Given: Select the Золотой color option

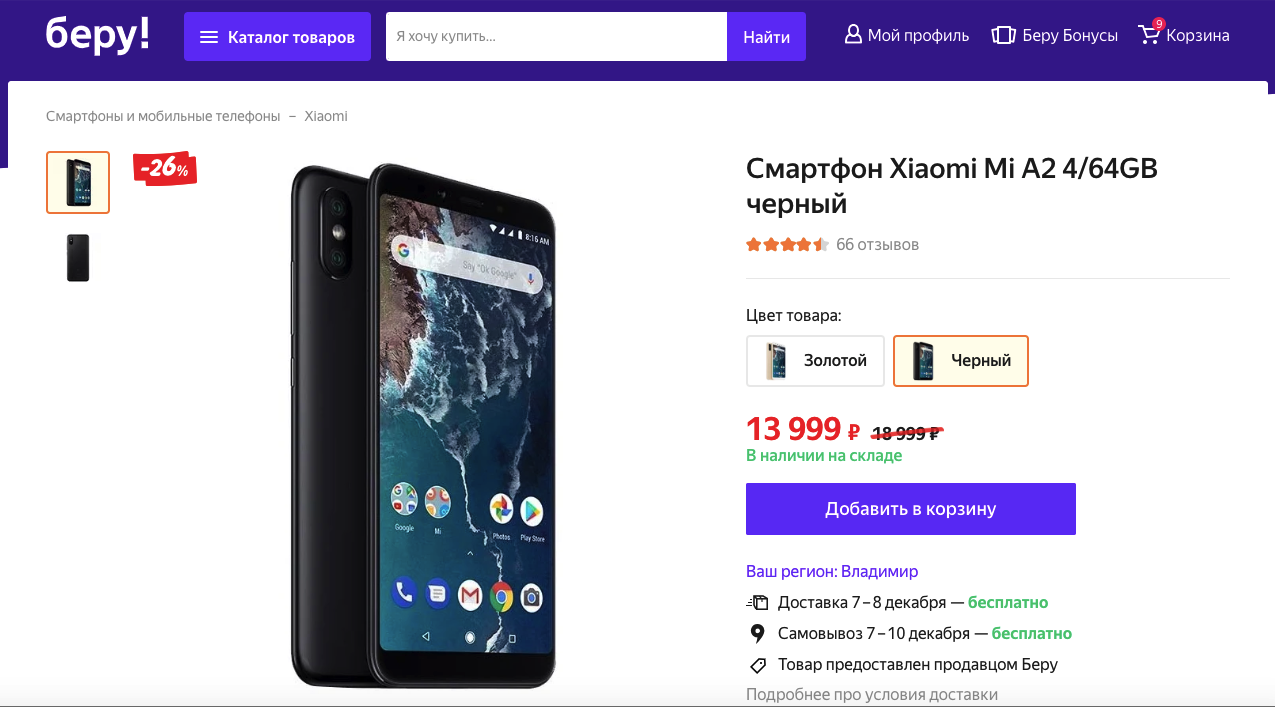Looking at the screenshot, I should (815, 361).
